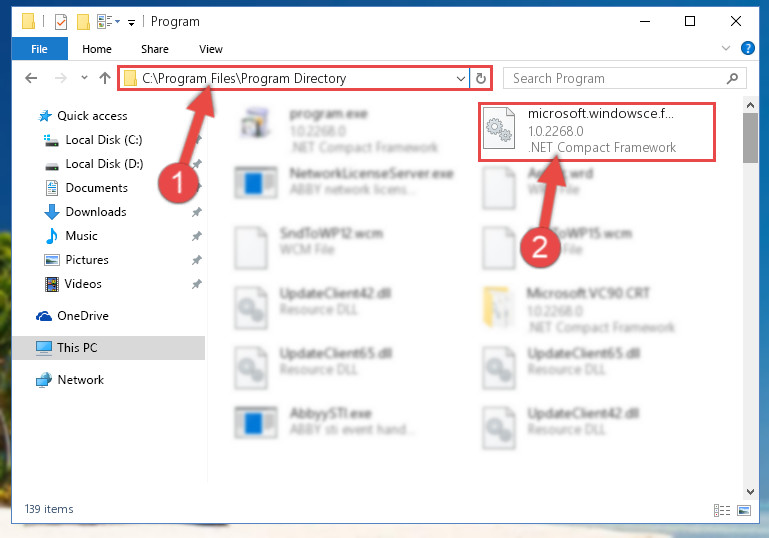Switch to large icons view layout
This screenshot has height=538, width=769.
(x=744, y=511)
